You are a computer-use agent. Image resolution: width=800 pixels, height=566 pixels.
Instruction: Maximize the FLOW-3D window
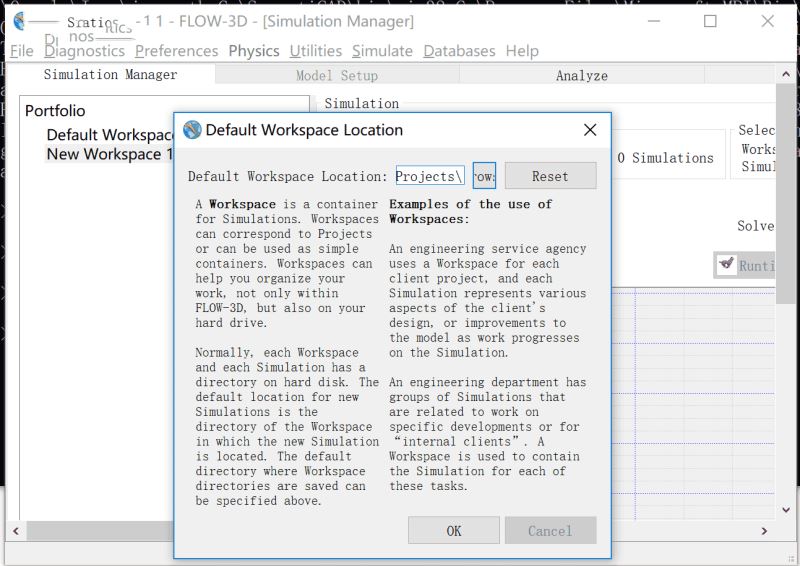click(710, 21)
